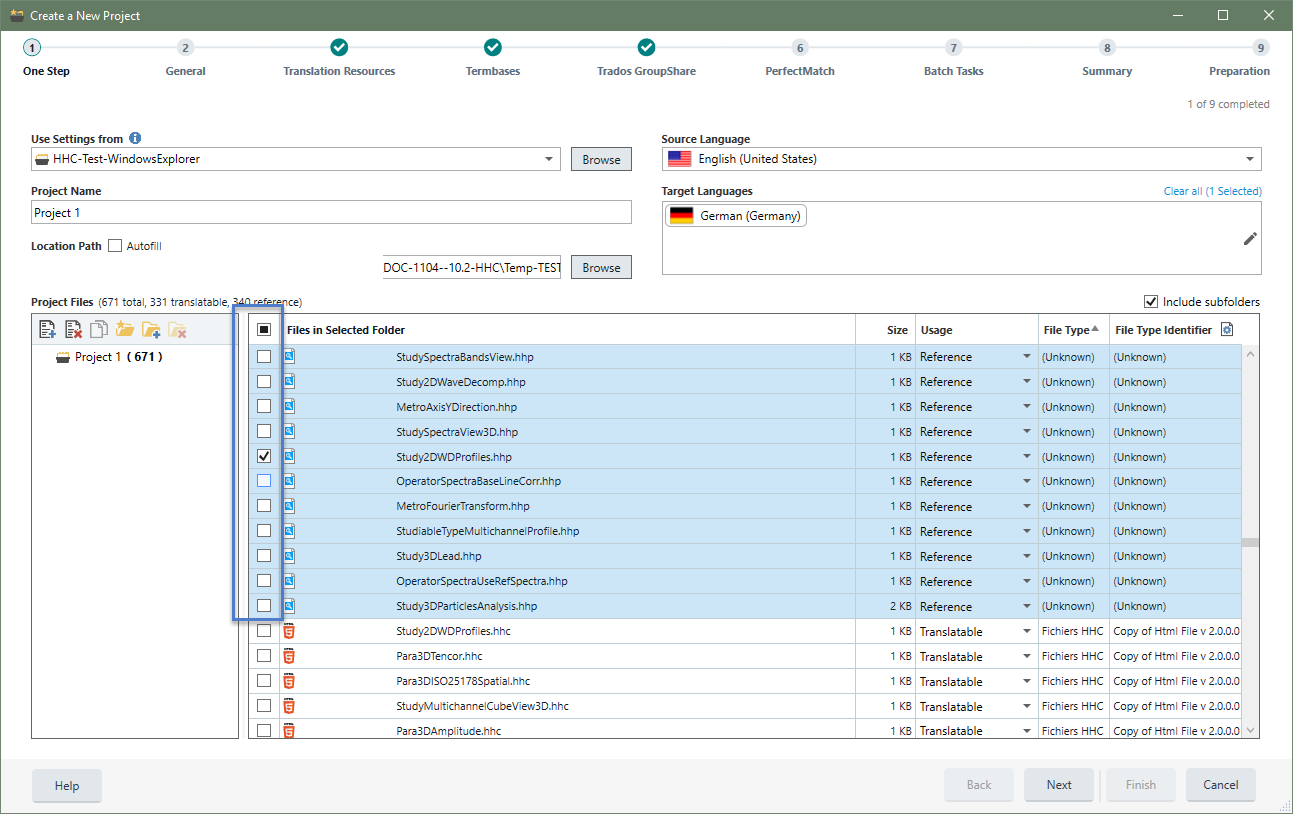Click the HTML icon of Para3DAmplitude.hhc
The image size is (1293, 814).
click(x=289, y=731)
